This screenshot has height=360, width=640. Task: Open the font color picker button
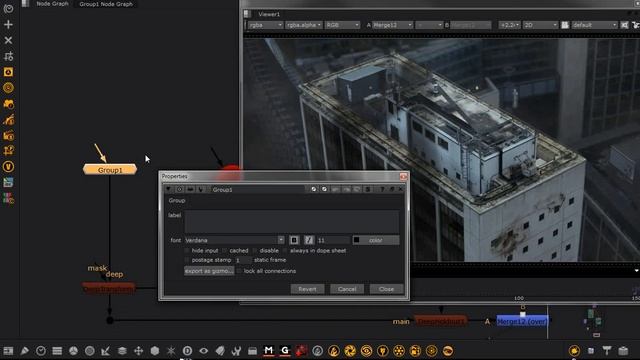[376, 240]
